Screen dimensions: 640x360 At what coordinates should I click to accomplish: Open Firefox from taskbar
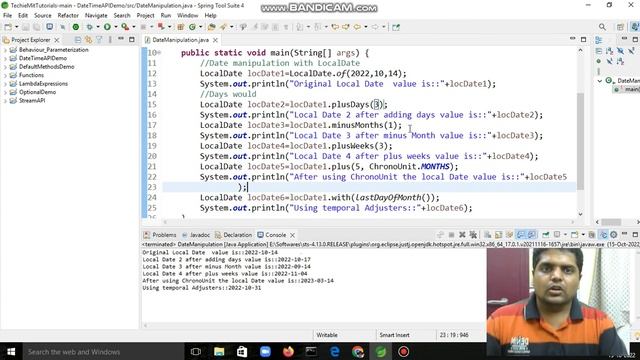[x=288, y=351]
